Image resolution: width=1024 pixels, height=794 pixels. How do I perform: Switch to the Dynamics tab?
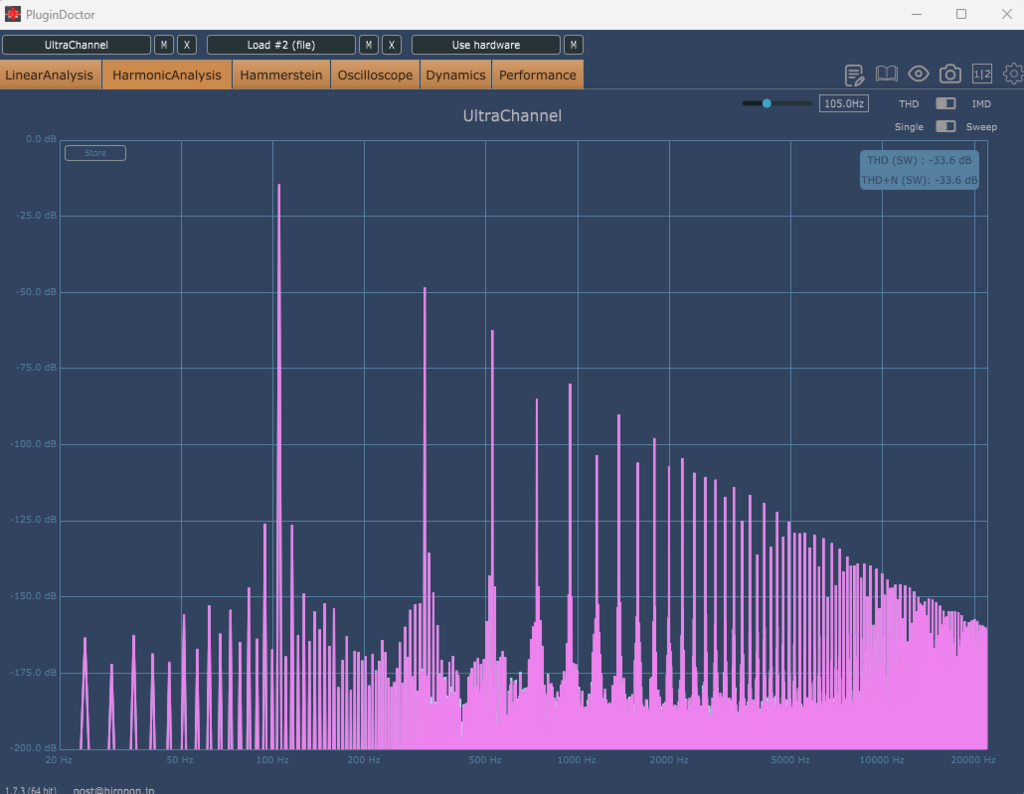click(x=456, y=74)
